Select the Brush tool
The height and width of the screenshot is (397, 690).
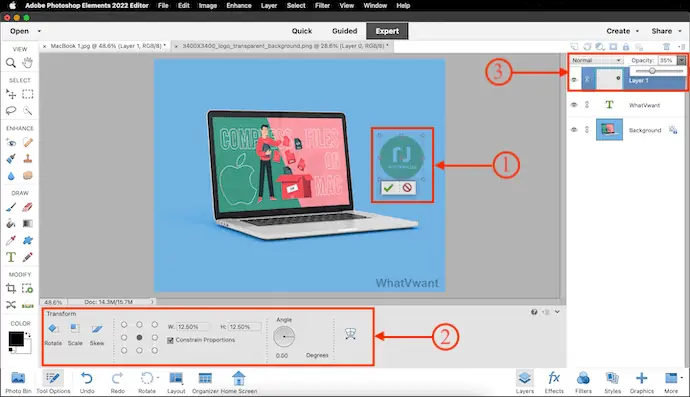point(11,207)
